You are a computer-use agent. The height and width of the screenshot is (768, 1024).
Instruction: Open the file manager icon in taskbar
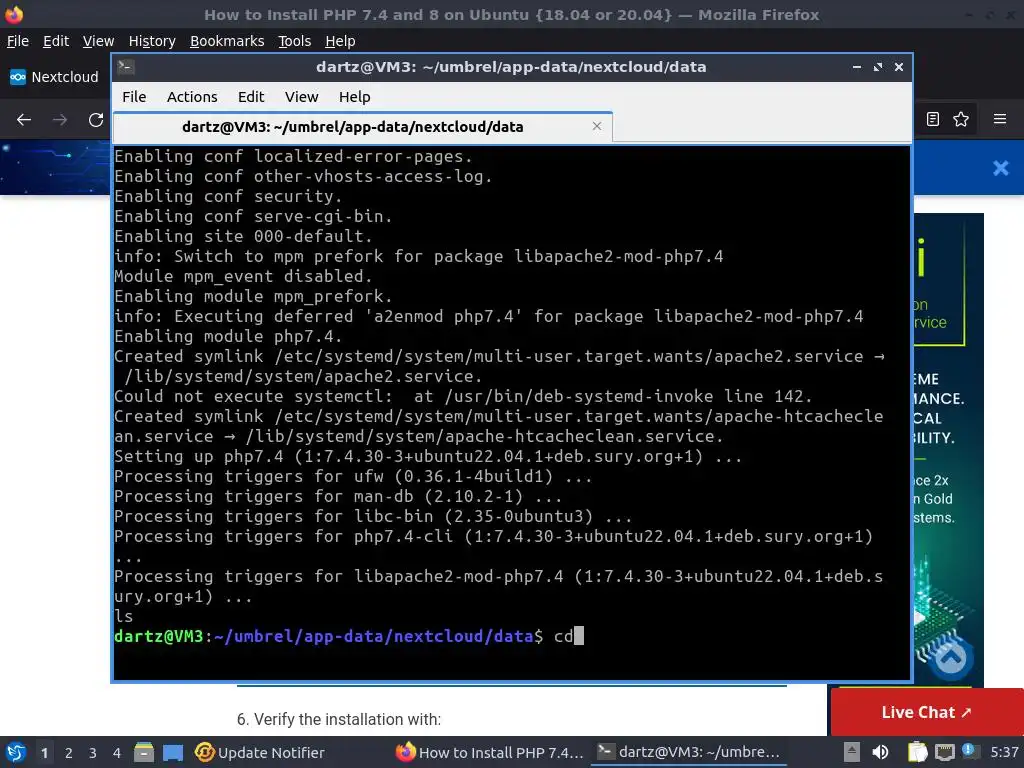(x=144, y=752)
